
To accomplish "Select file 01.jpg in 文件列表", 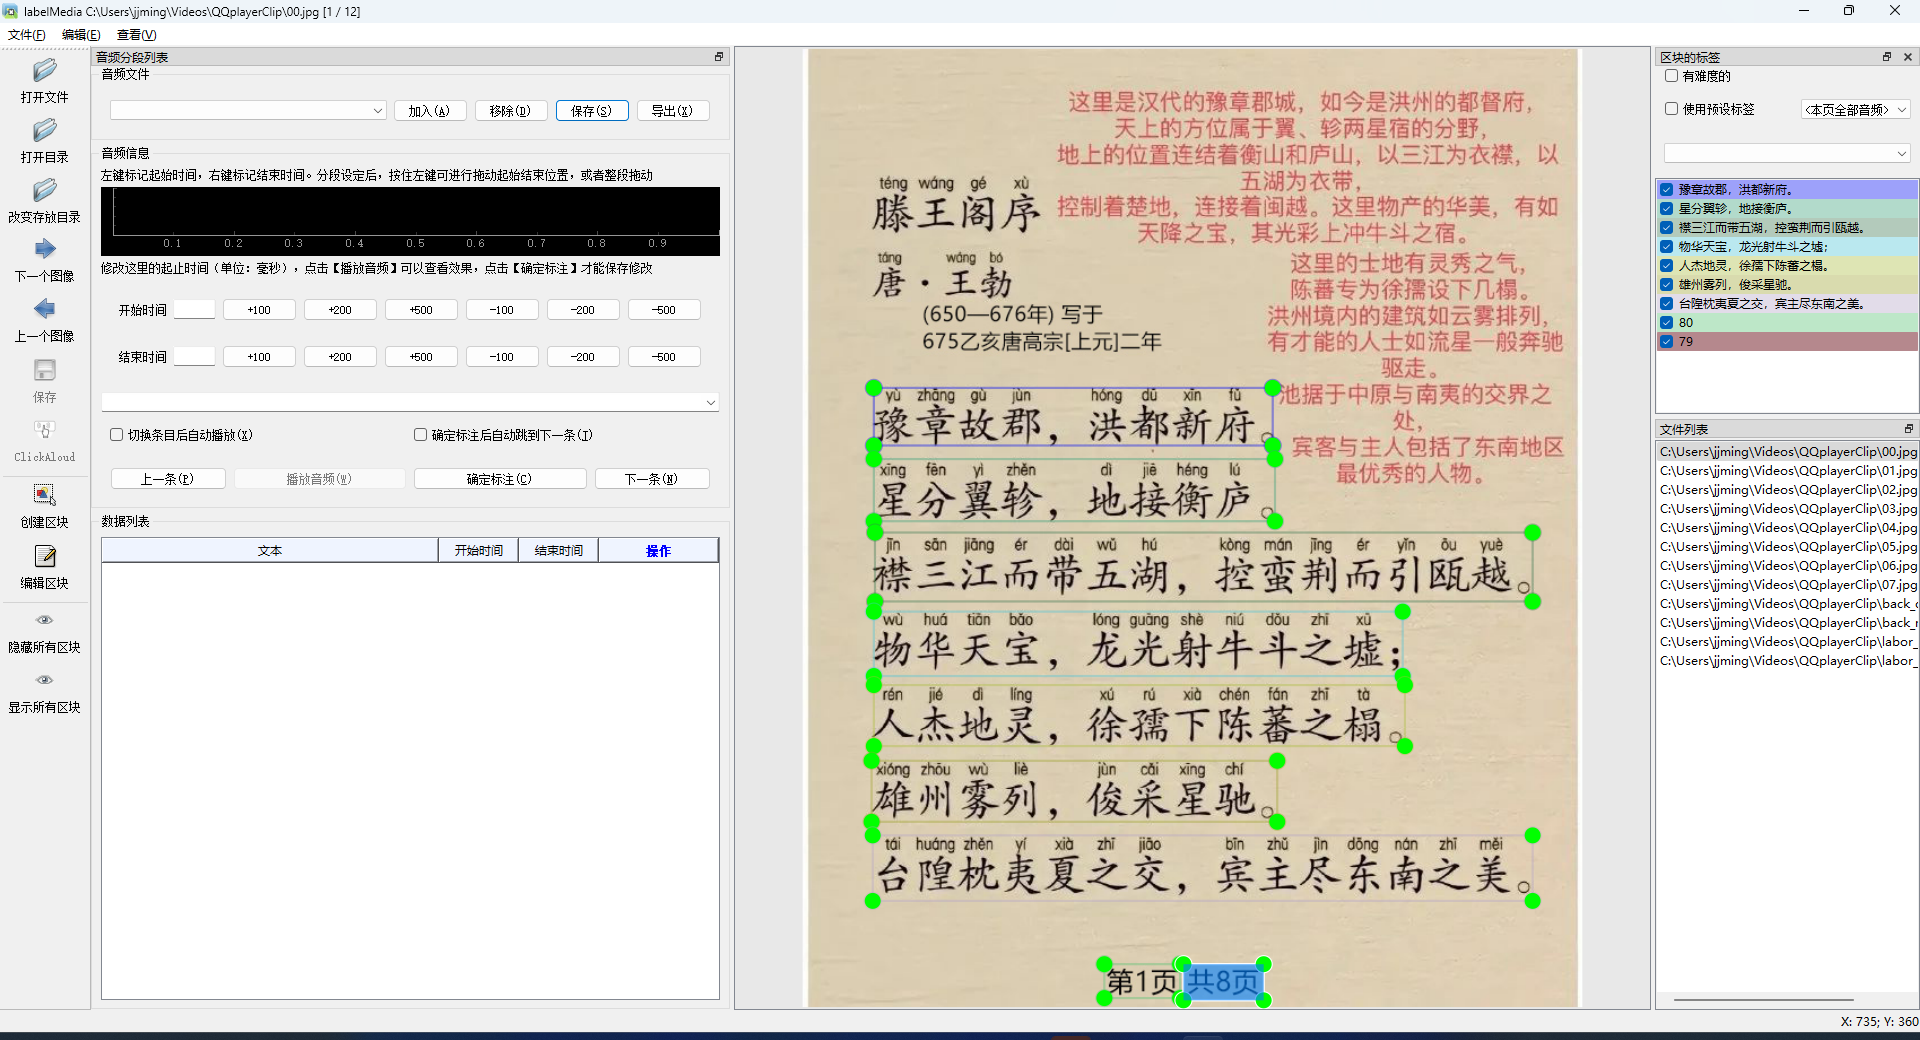I will (1788, 471).
